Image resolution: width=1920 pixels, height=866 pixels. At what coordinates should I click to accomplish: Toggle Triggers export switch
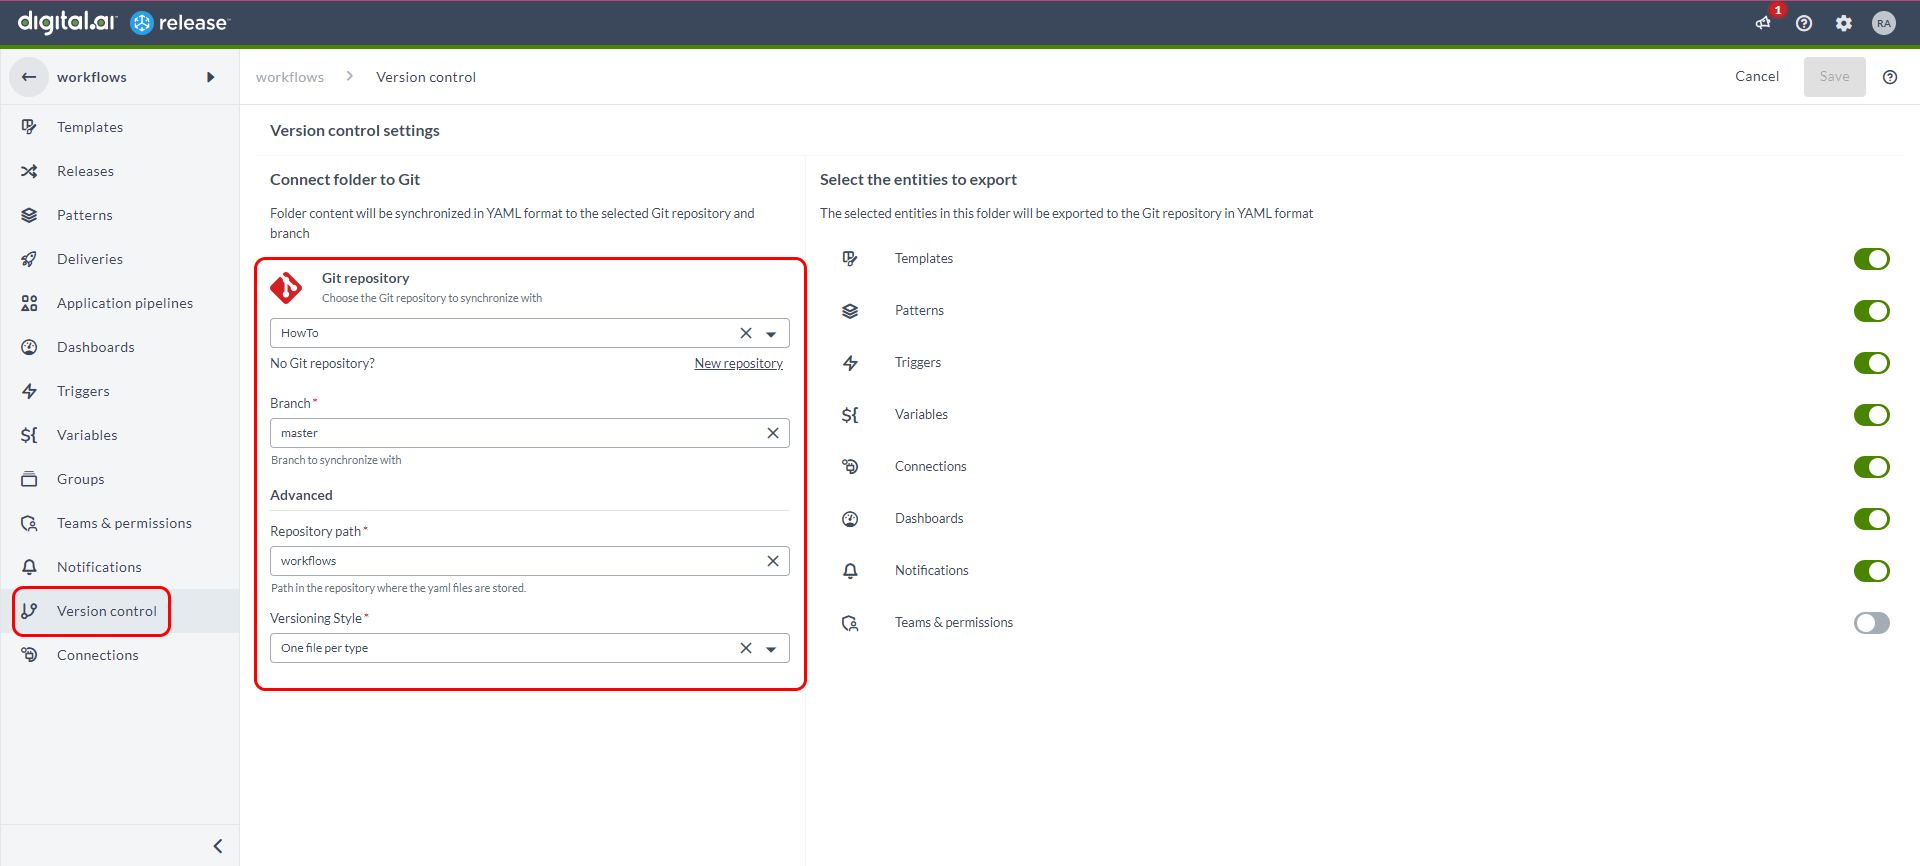[x=1872, y=363]
